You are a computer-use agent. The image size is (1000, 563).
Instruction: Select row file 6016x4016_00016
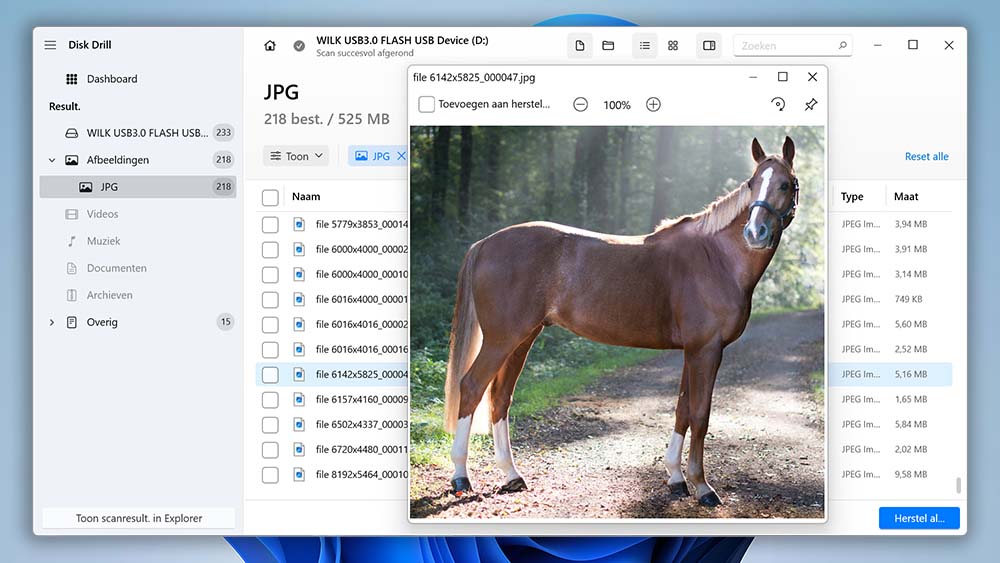click(604, 349)
